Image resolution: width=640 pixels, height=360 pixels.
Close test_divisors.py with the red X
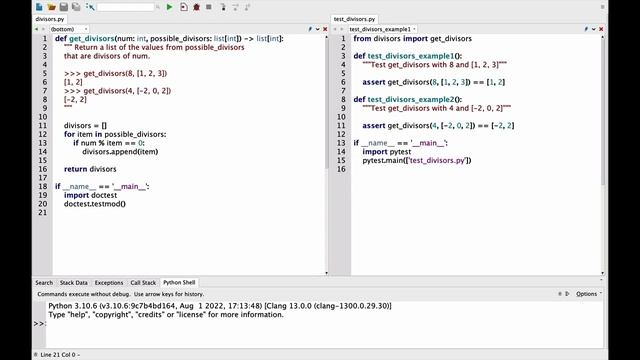tap(601, 29)
